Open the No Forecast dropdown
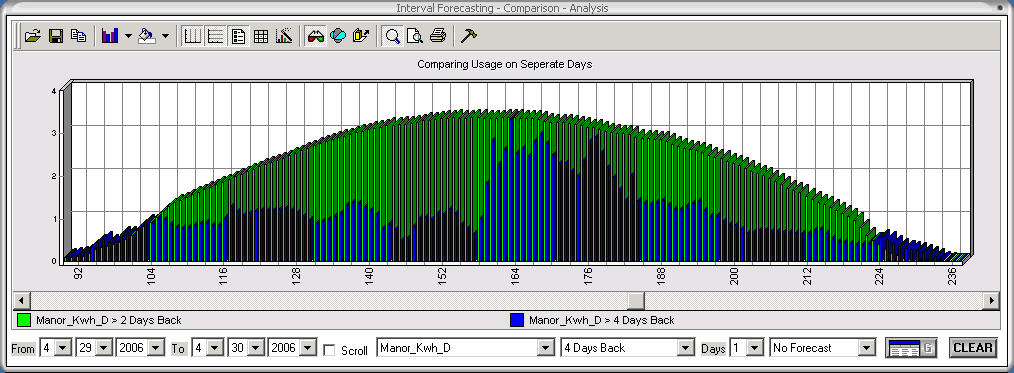 [x=867, y=348]
